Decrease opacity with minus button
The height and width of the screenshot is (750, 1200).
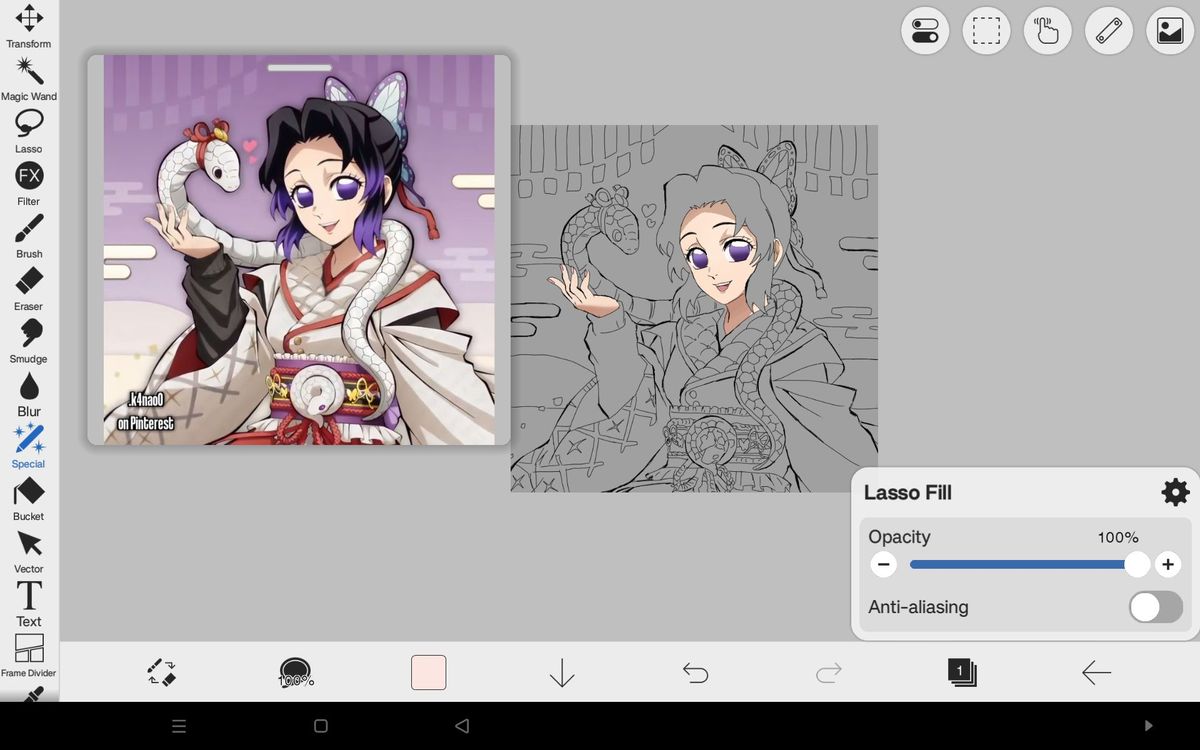883,565
